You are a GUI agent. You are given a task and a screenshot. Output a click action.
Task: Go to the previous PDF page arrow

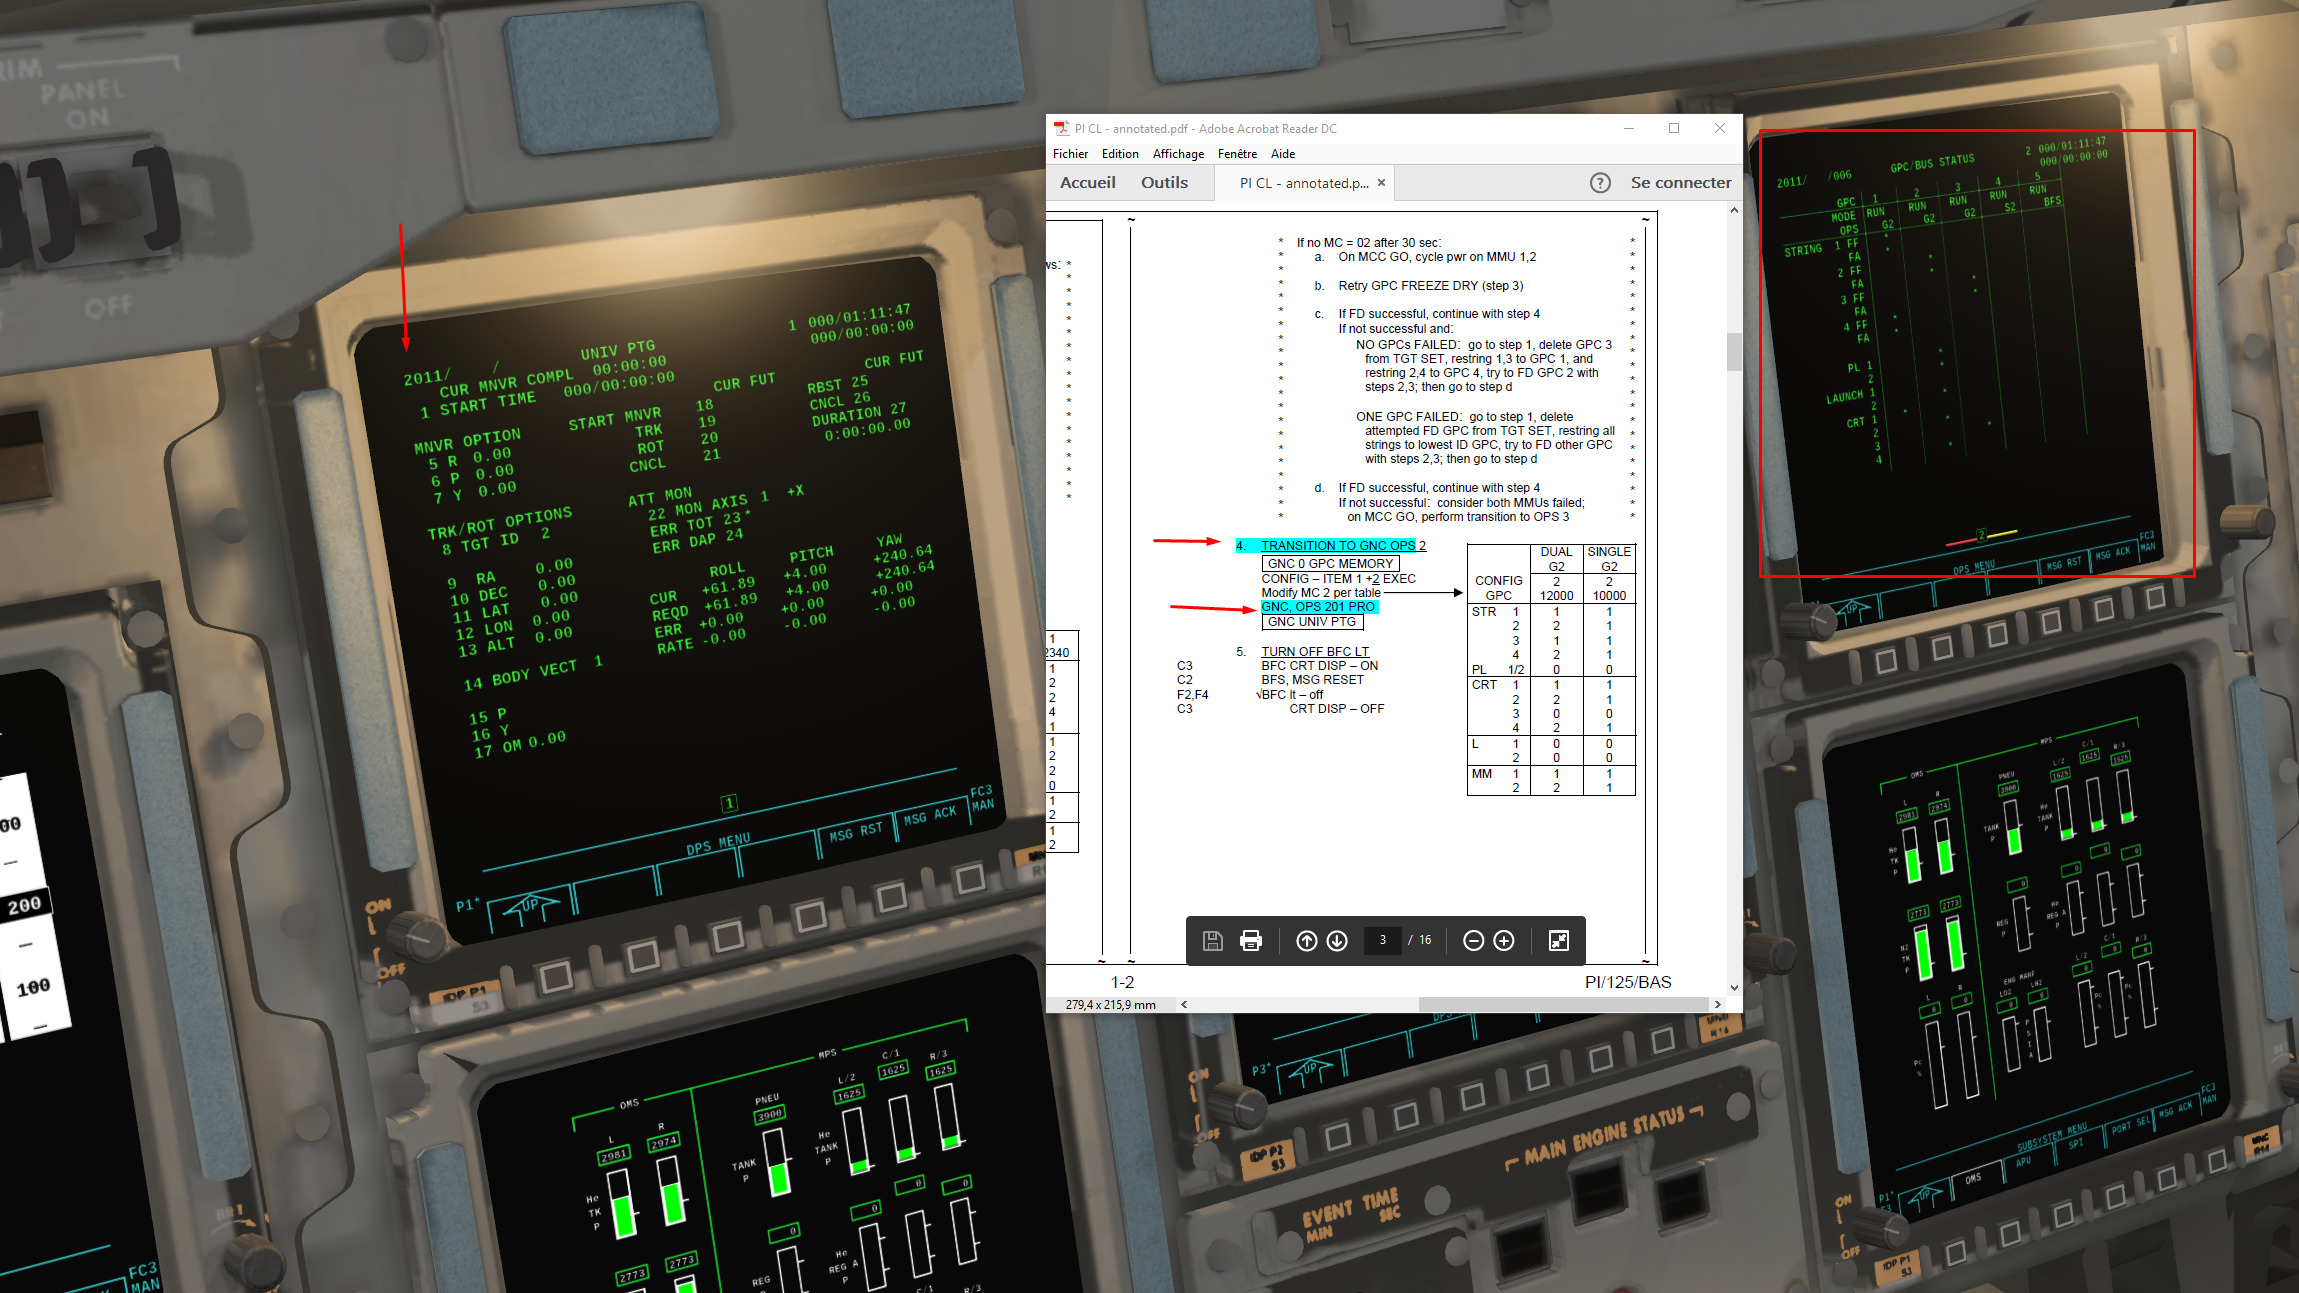click(x=1306, y=940)
